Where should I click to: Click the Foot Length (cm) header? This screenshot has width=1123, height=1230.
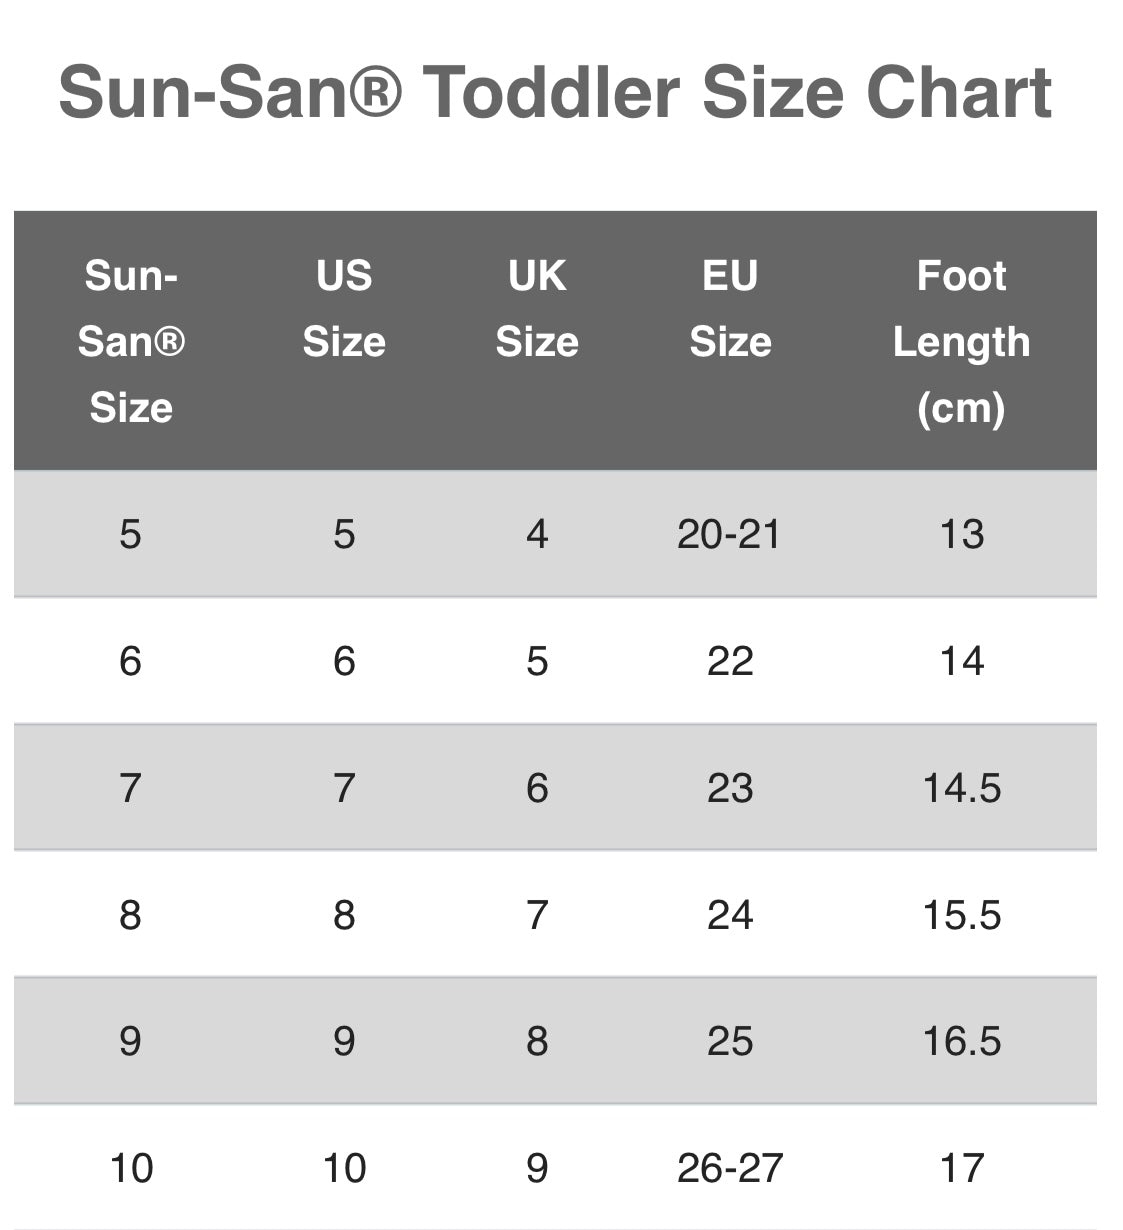pos(961,341)
